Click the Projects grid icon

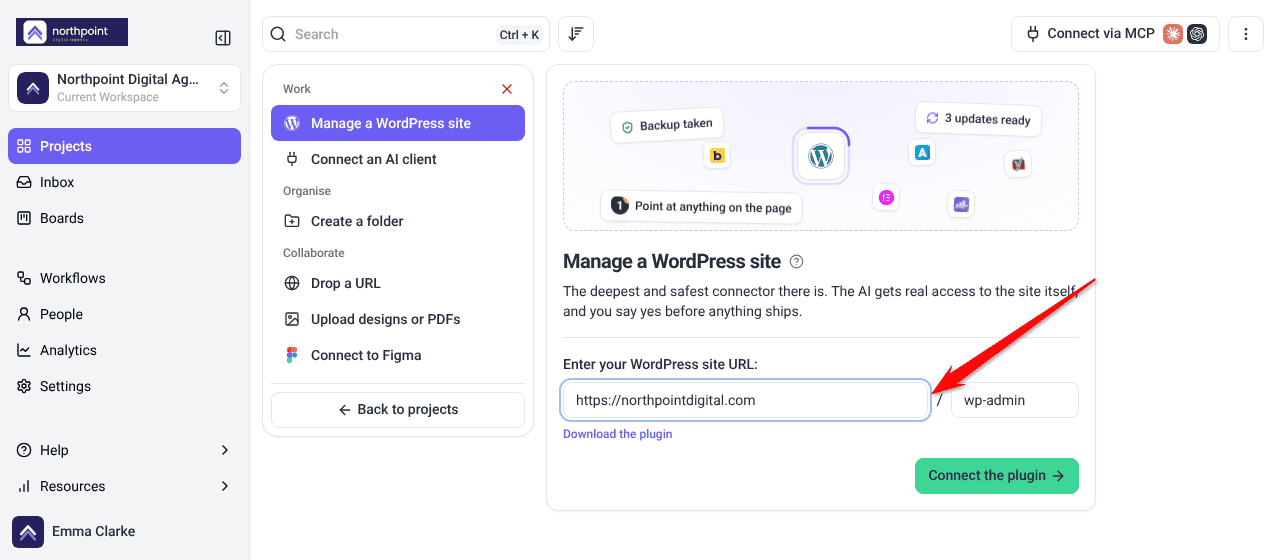[x=24, y=146]
